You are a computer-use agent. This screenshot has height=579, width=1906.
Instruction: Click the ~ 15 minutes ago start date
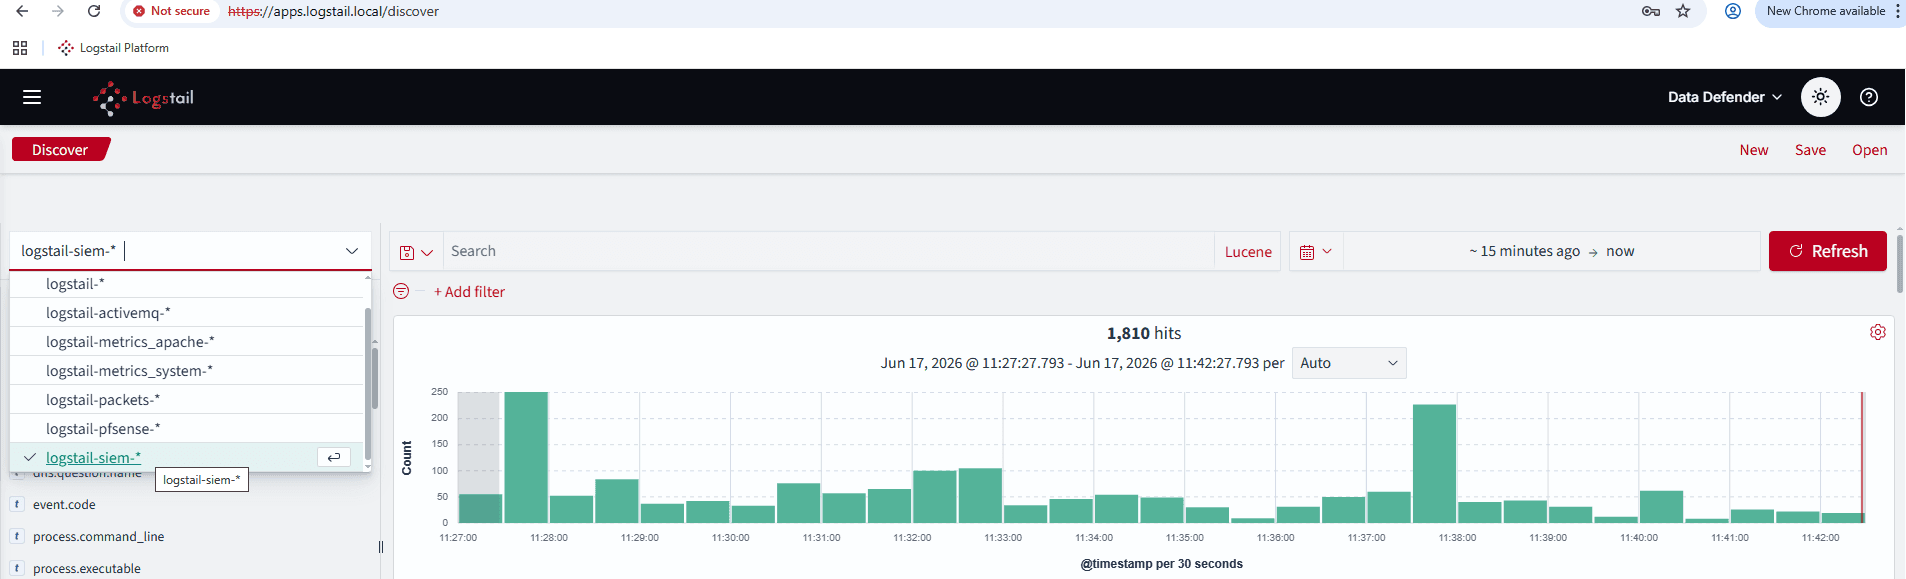[1524, 252]
